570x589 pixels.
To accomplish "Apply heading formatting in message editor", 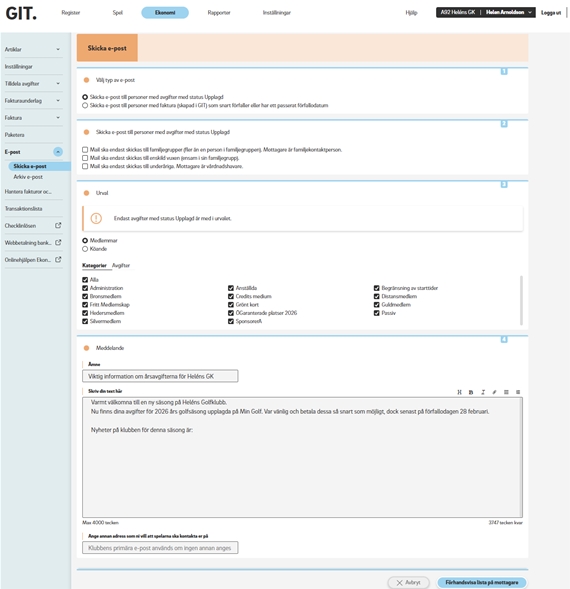I will 459,392.
